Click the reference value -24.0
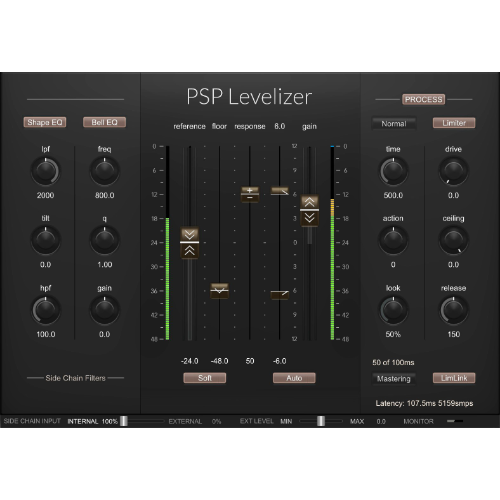The width and height of the screenshot is (500, 500). pos(189,361)
